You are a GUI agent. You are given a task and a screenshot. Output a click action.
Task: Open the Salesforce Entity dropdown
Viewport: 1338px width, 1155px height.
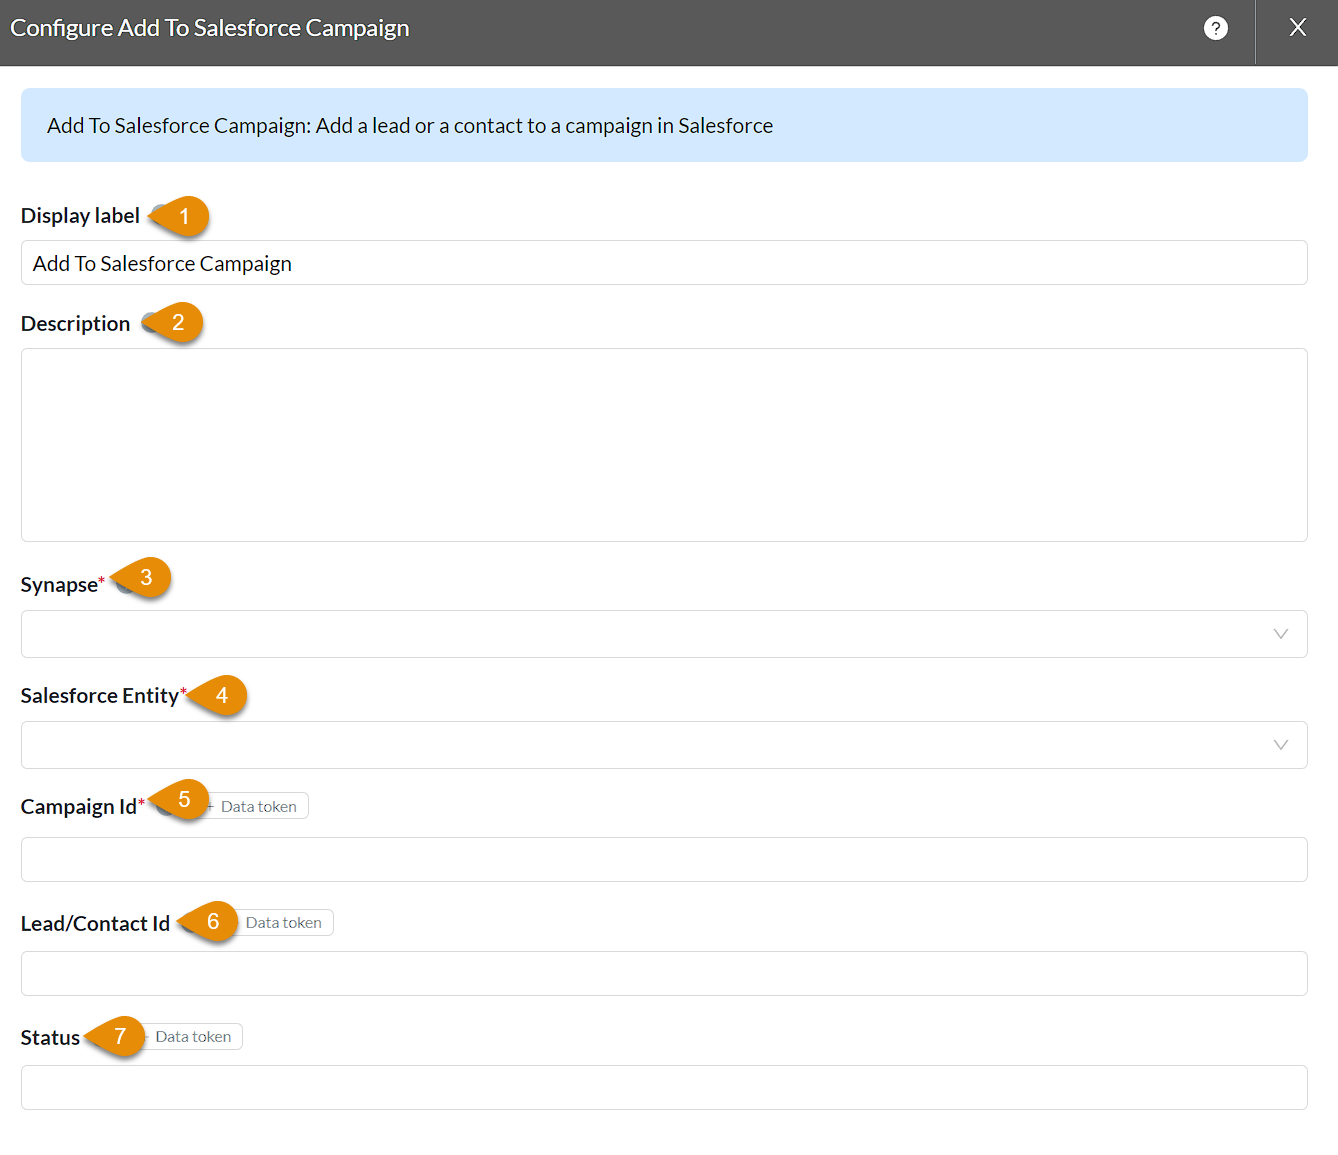pyautogui.click(x=664, y=745)
